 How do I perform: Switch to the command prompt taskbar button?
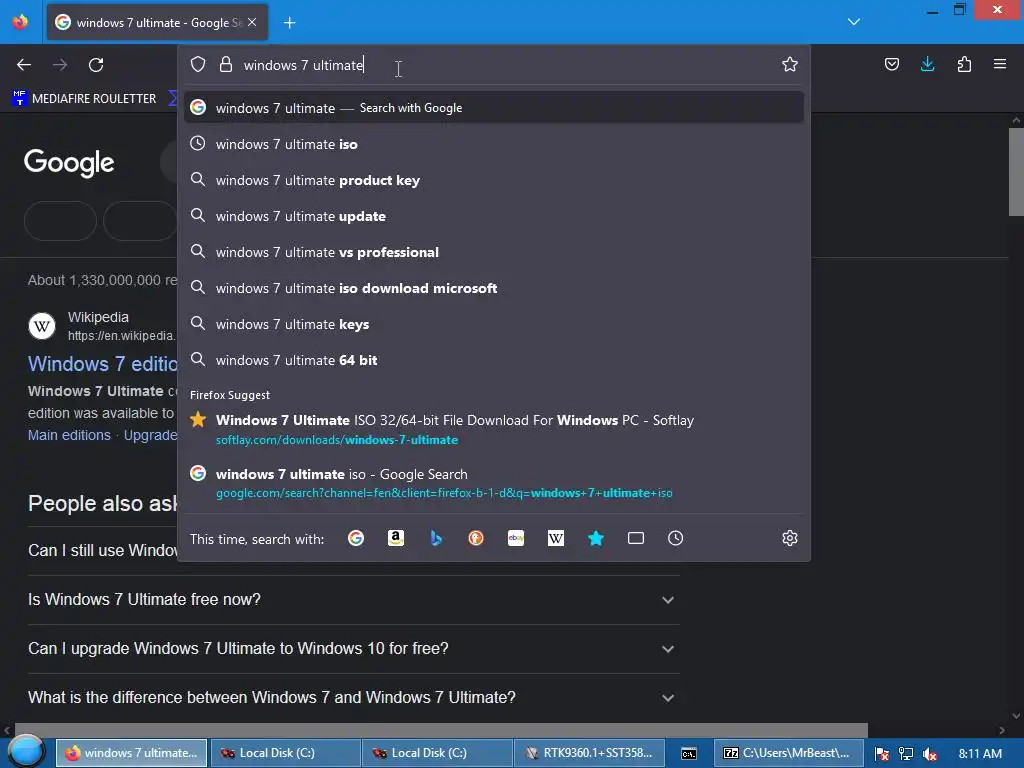pos(688,753)
